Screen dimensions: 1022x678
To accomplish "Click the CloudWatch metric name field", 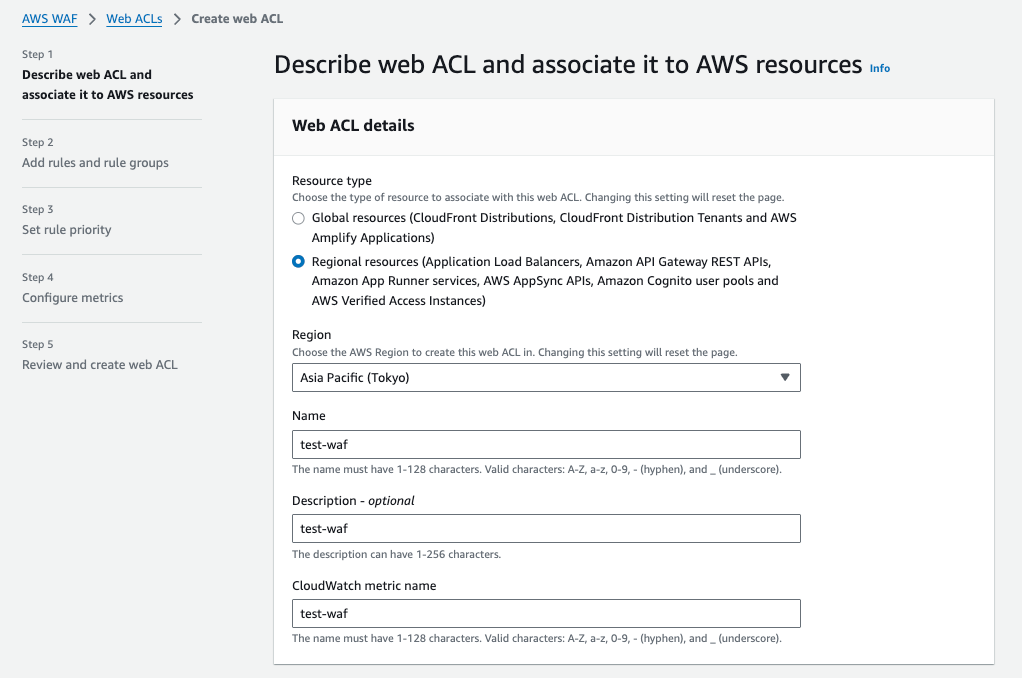I will pyautogui.click(x=545, y=613).
